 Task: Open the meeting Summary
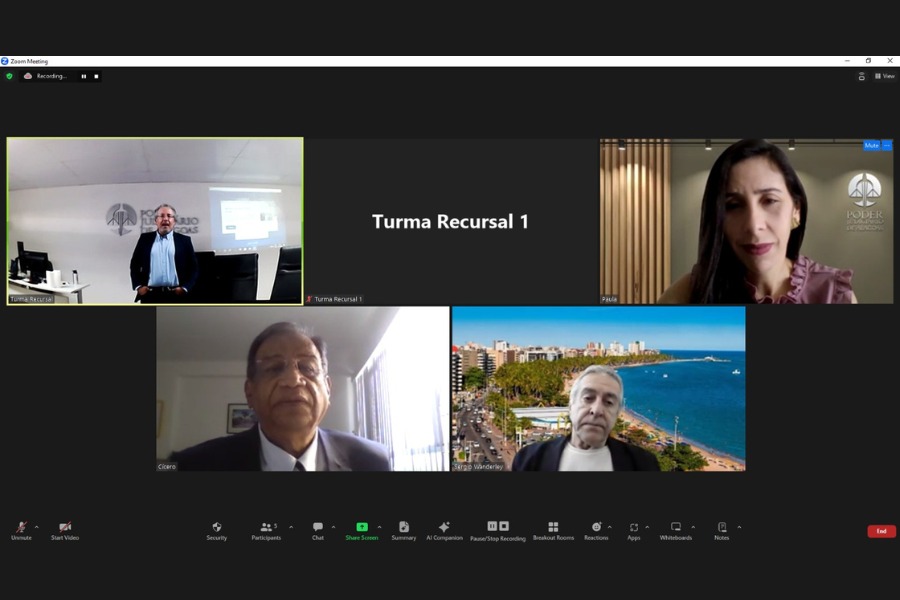point(404,530)
